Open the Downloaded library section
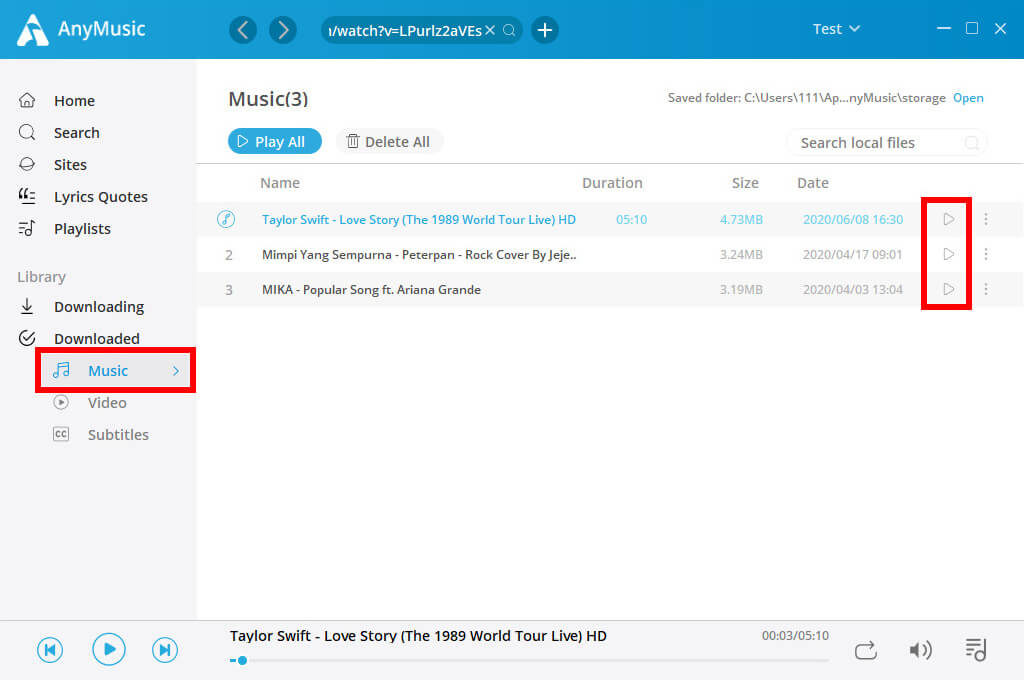This screenshot has width=1024, height=680. pyautogui.click(x=97, y=338)
